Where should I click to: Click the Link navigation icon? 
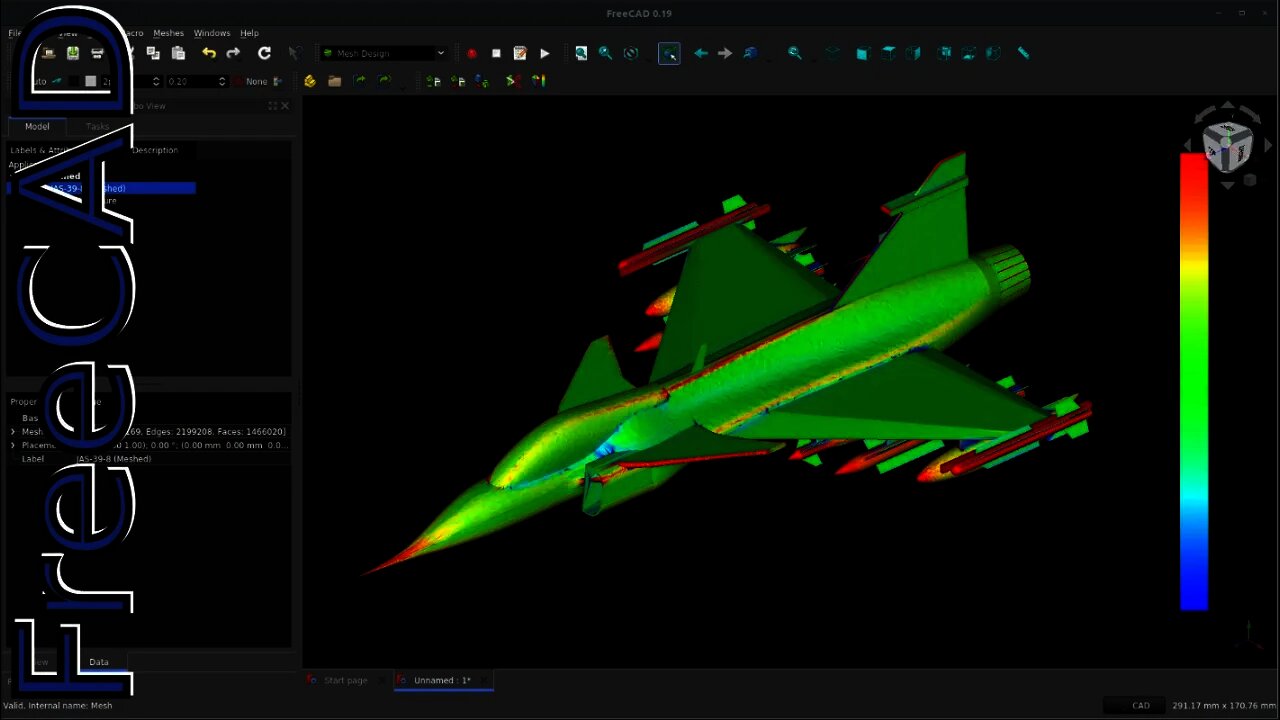[750, 53]
